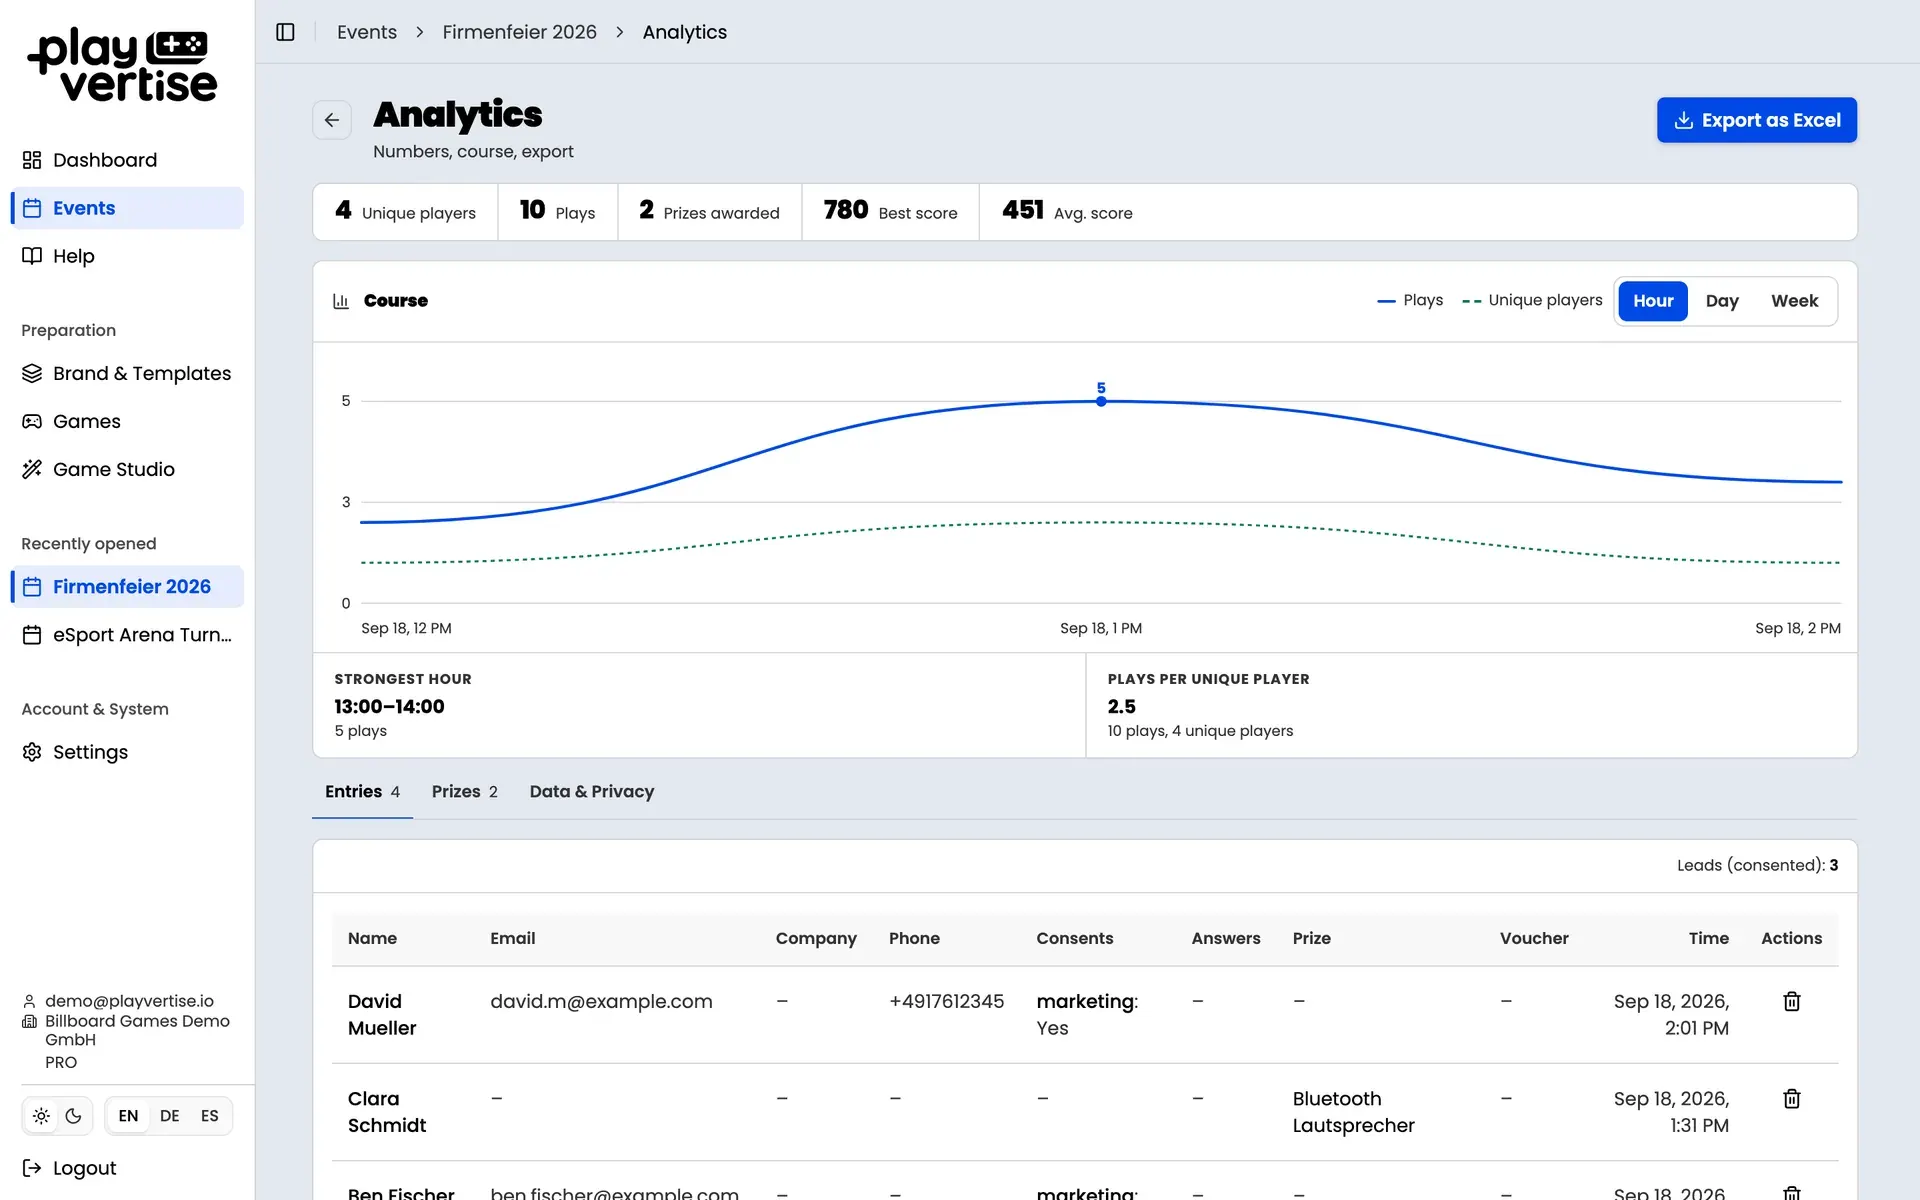Set chart granularity to Week

1794,301
